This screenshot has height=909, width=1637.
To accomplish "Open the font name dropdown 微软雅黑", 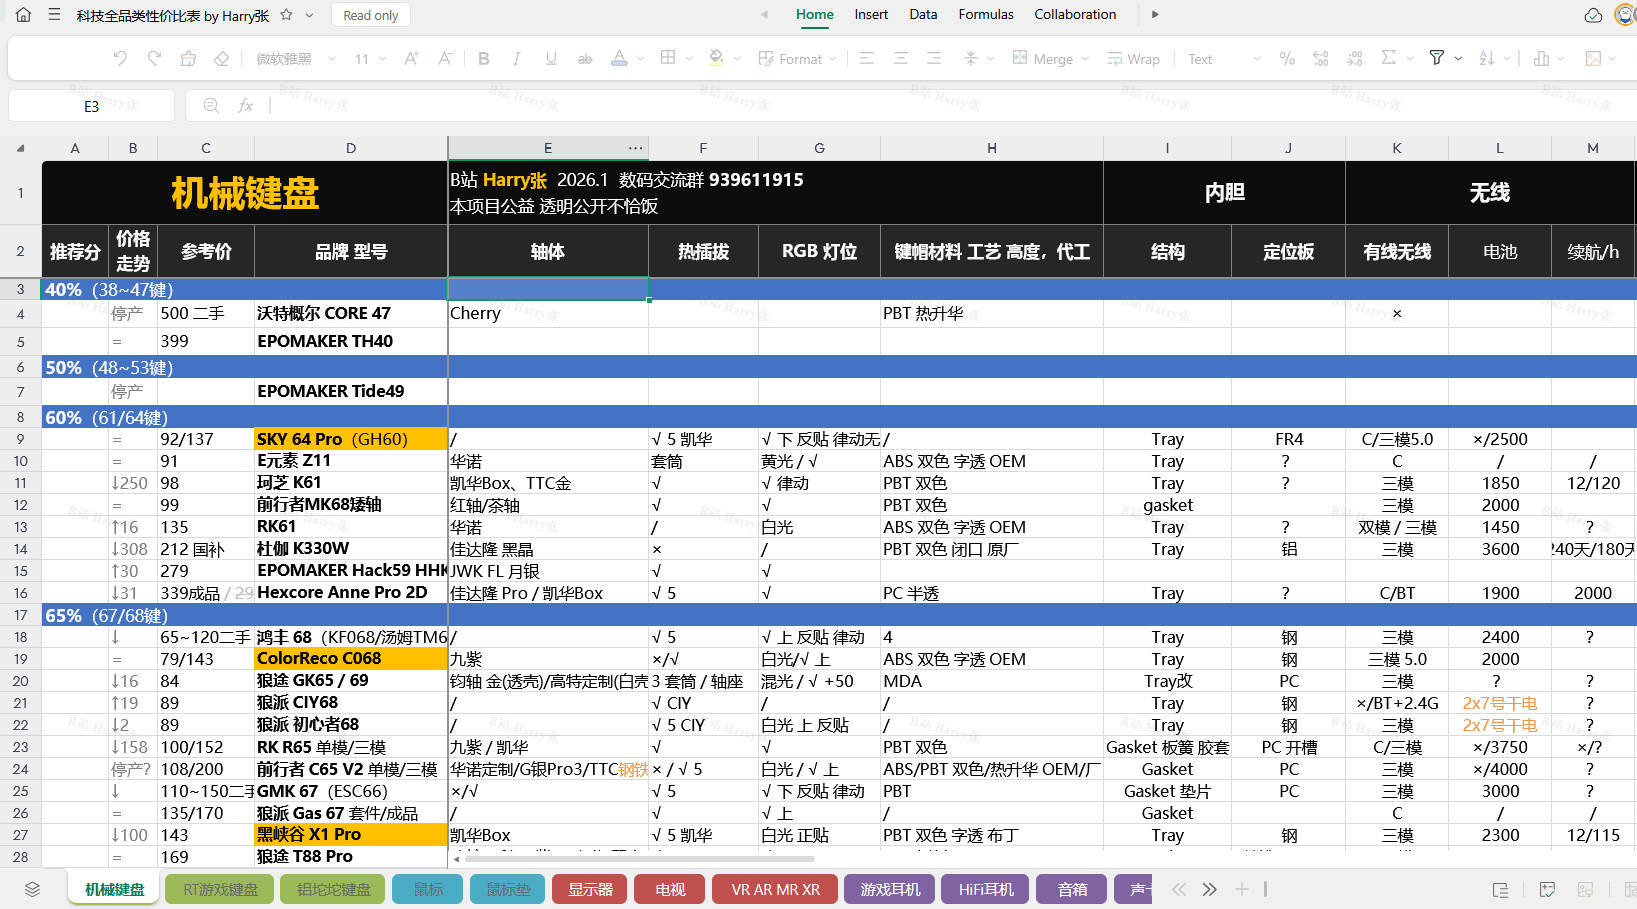I will pos(296,59).
